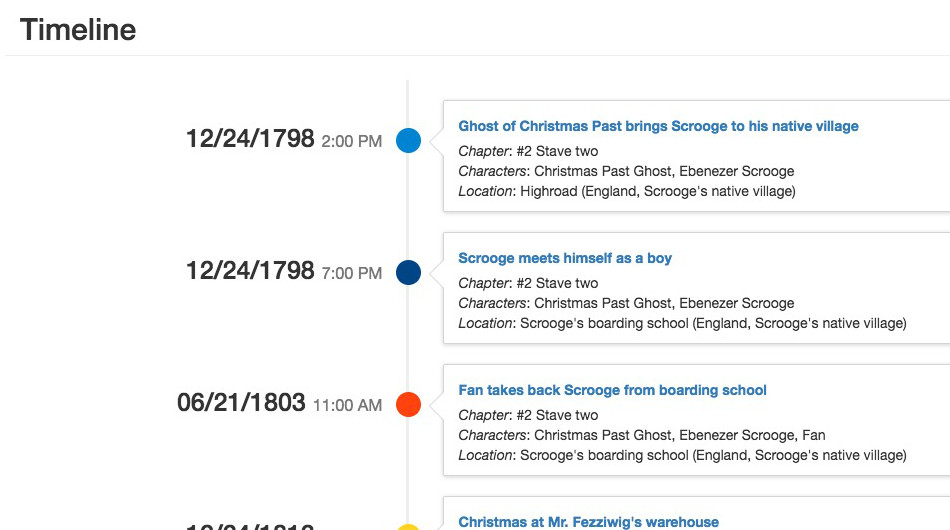Click Characters line mentioning Fan
This screenshot has height=530, width=950.
(642, 436)
